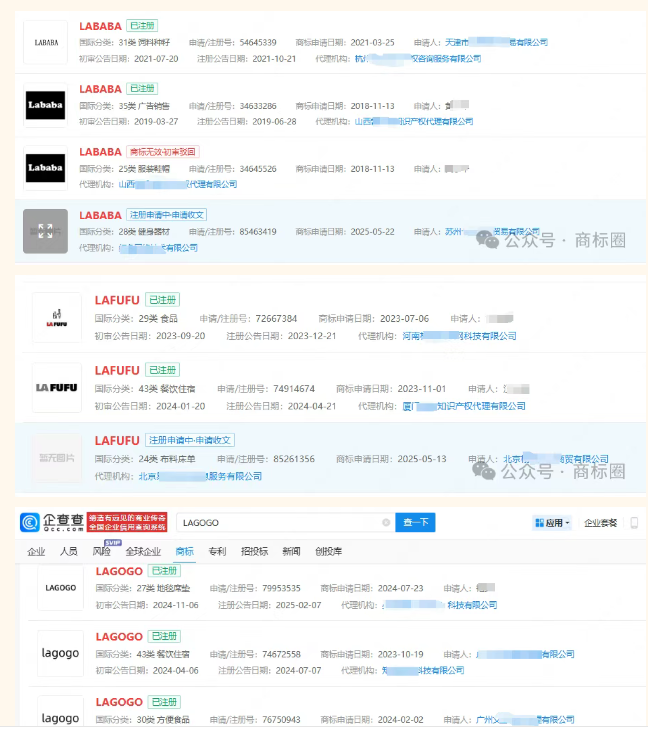Open the white LABABA serif logo image

(x=45, y=43)
